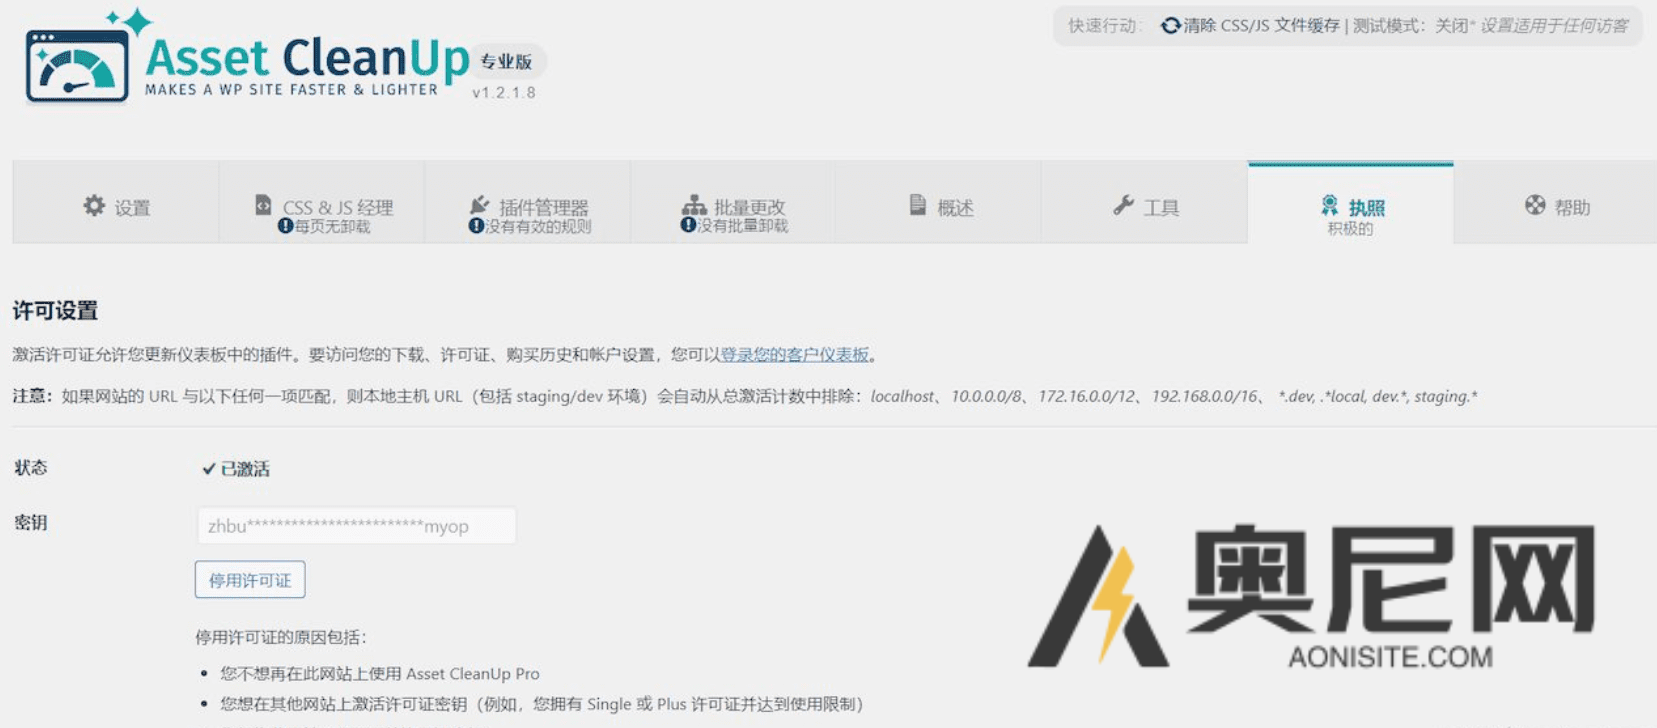Select the 概述 tab
Image resolution: width=1657 pixels, height=728 pixels.
[939, 203]
